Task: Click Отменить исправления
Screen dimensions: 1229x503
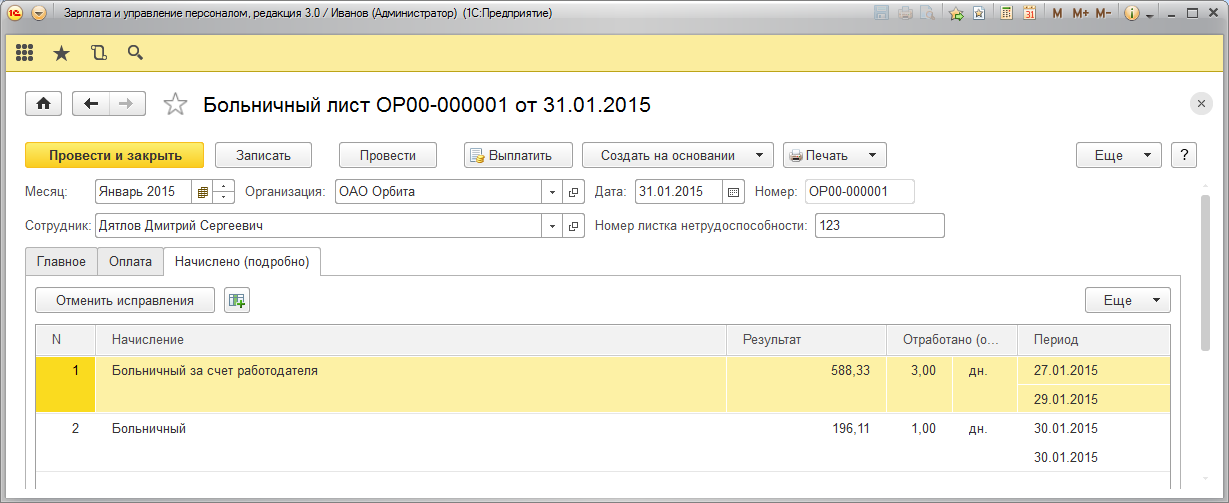Action: coord(125,300)
